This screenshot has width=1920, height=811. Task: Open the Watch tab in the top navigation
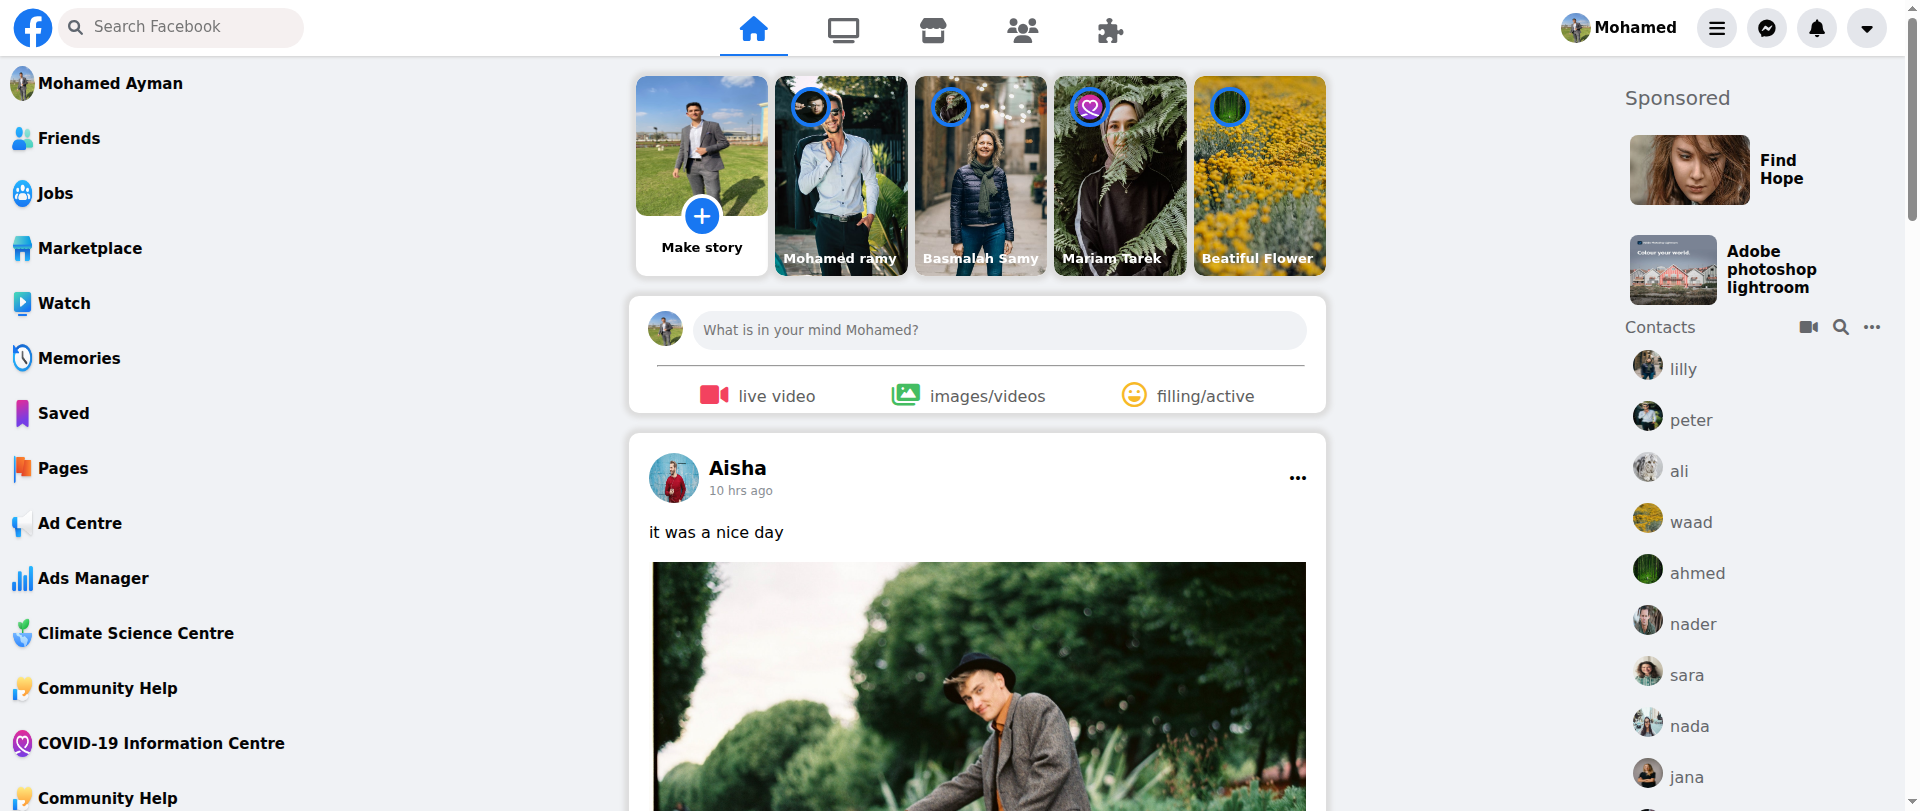point(843,30)
